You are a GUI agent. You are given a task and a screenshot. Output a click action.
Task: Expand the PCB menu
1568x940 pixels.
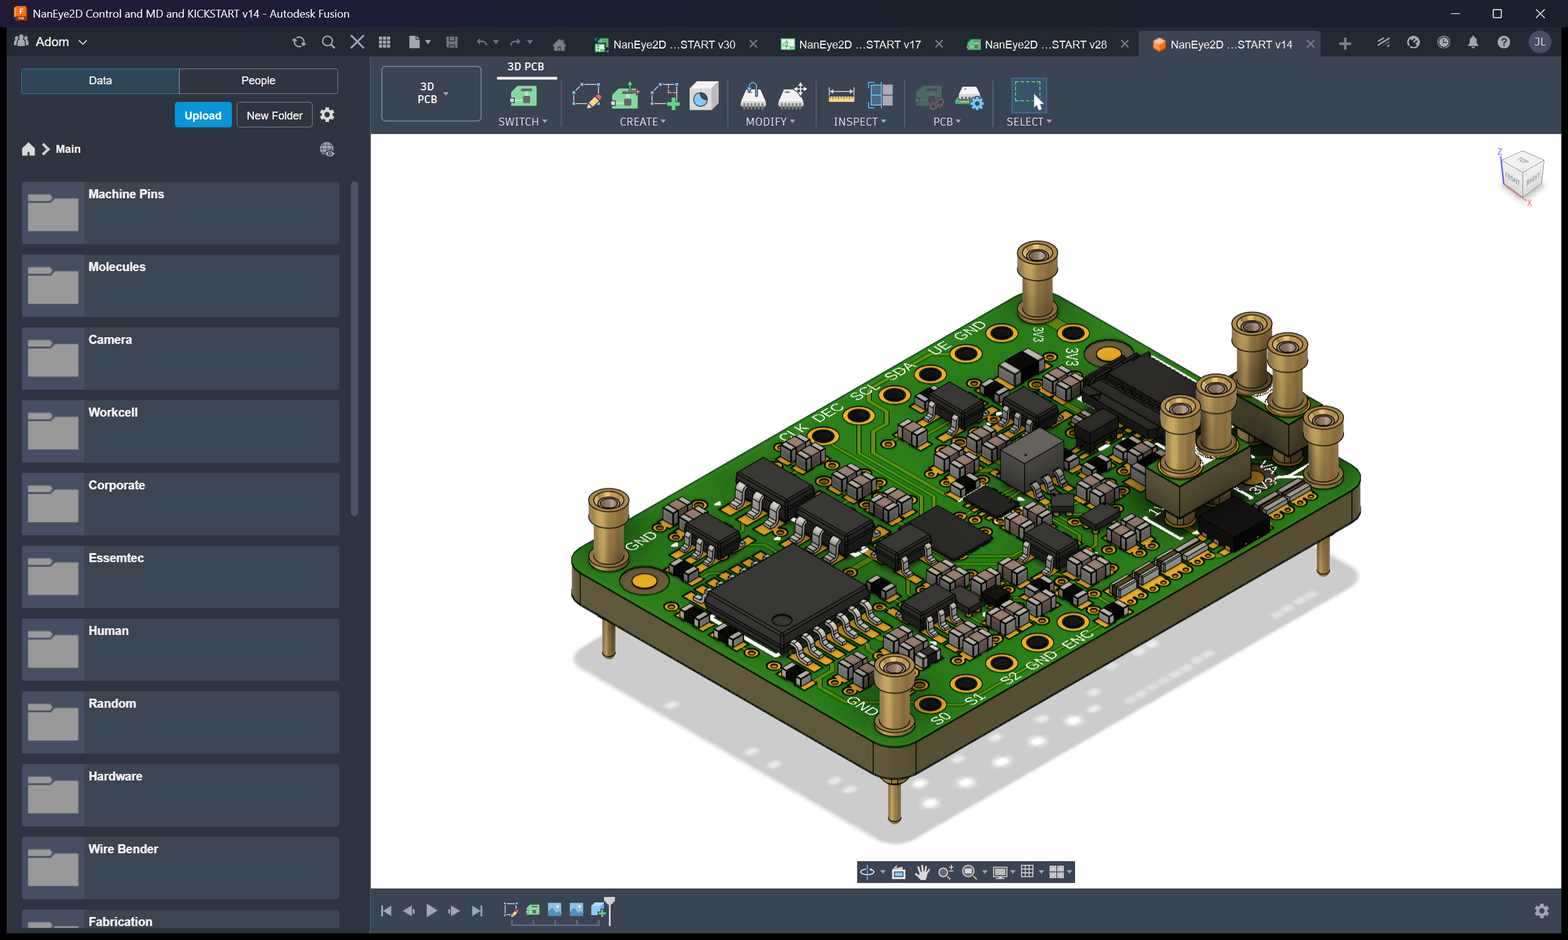pos(947,122)
